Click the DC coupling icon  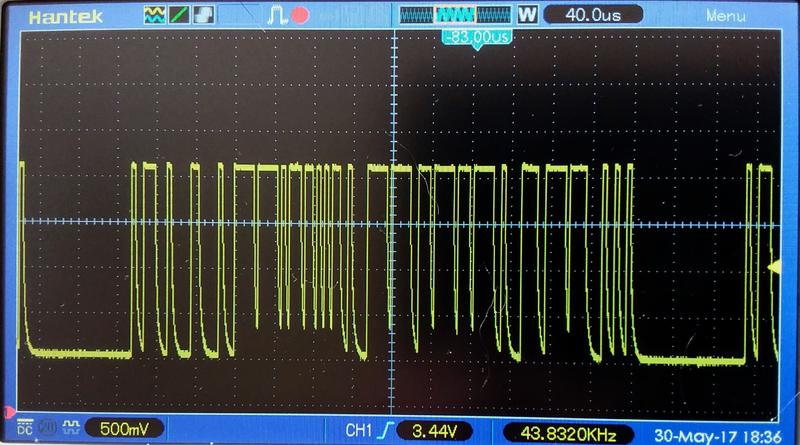pyautogui.click(x=24, y=427)
